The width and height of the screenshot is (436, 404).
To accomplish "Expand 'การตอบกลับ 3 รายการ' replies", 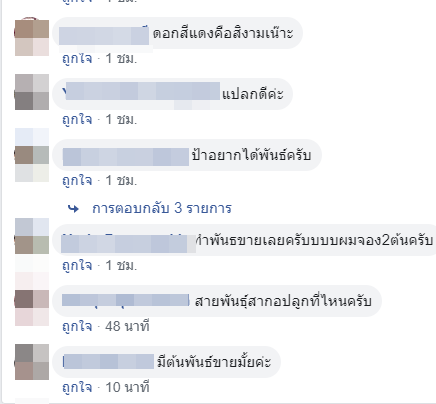I will pyautogui.click(x=162, y=208).
